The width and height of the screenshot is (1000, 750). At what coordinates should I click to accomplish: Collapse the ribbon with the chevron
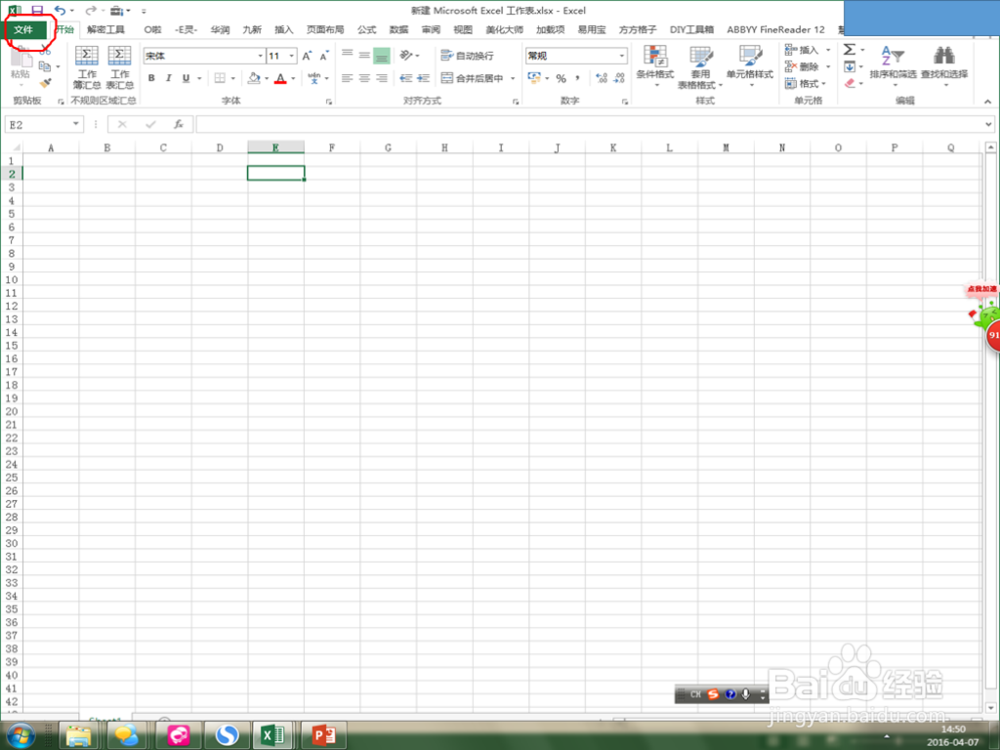(987, 101)
